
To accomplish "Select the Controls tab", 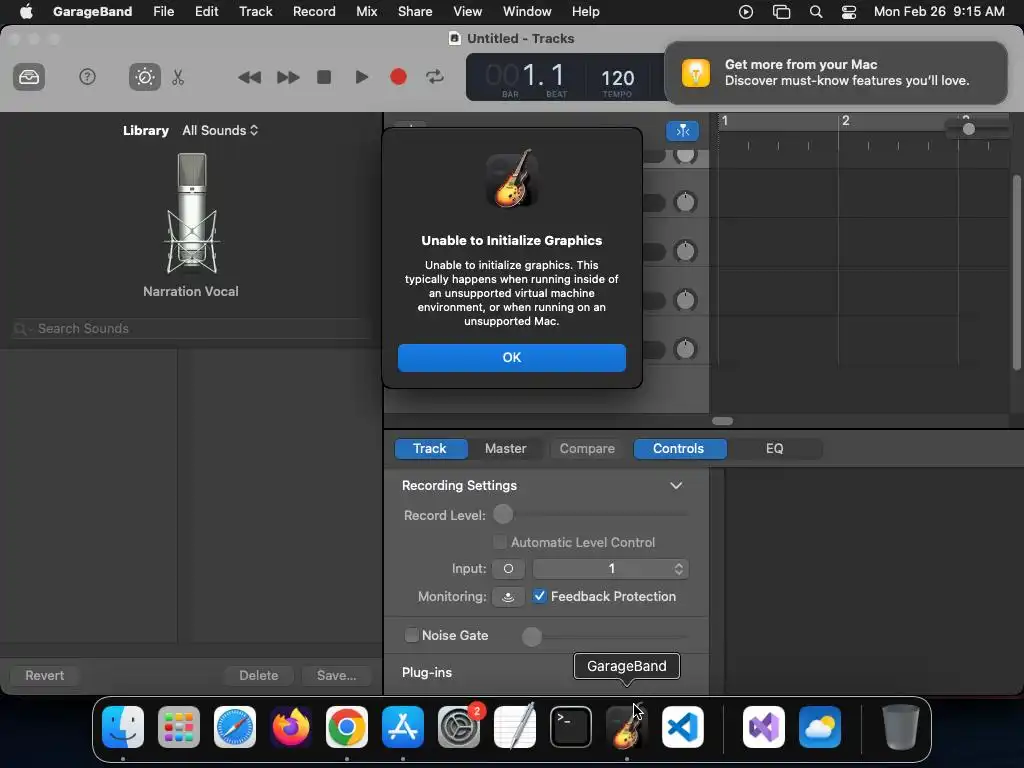I will (x=679, y=449).
